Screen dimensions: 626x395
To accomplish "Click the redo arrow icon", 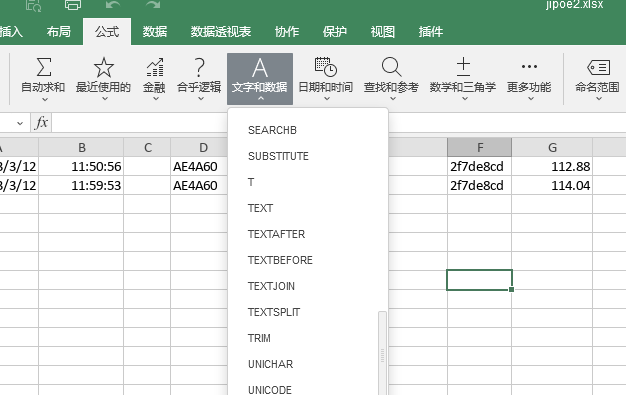I will coord(153,4).
